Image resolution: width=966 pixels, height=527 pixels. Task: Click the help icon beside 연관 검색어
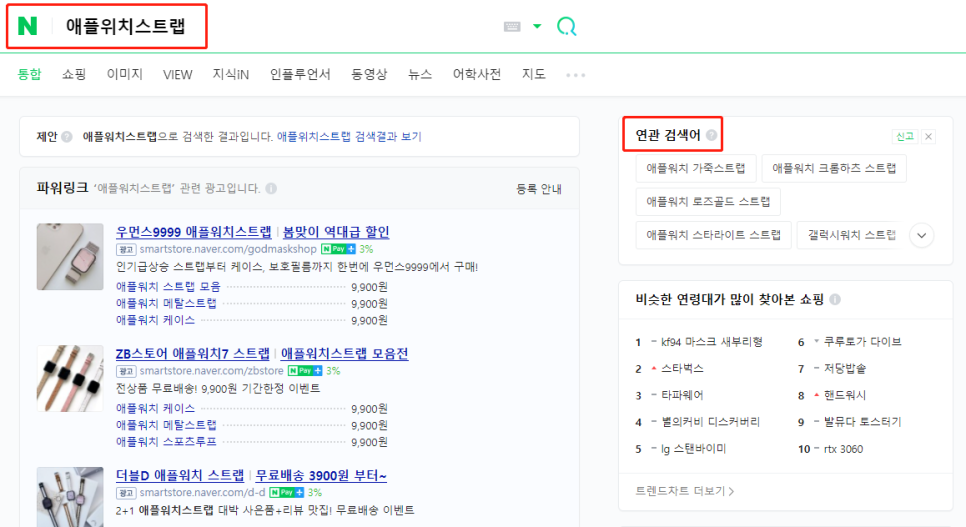[712, 135]
